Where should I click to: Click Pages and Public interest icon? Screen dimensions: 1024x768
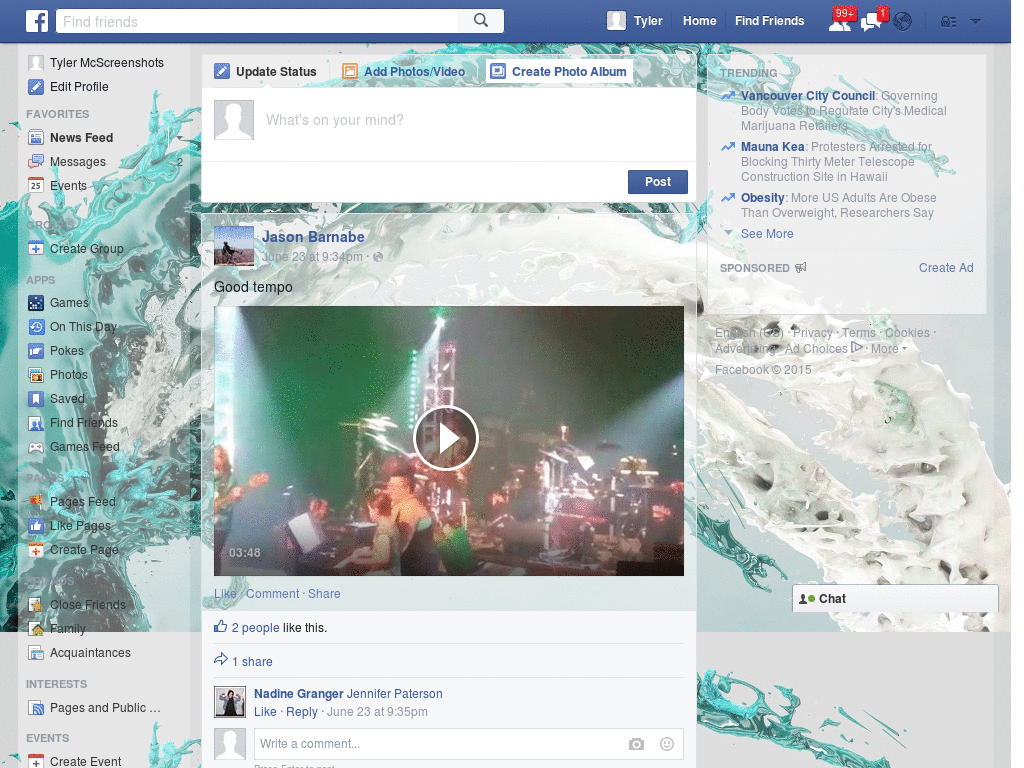pos(36,708)
